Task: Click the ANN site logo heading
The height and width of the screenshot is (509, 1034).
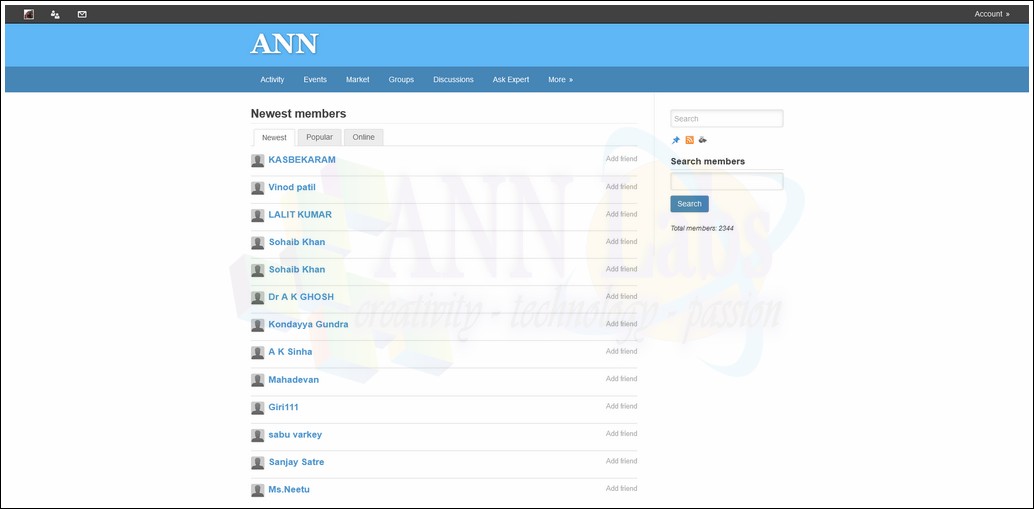Action: coord(284,44)
